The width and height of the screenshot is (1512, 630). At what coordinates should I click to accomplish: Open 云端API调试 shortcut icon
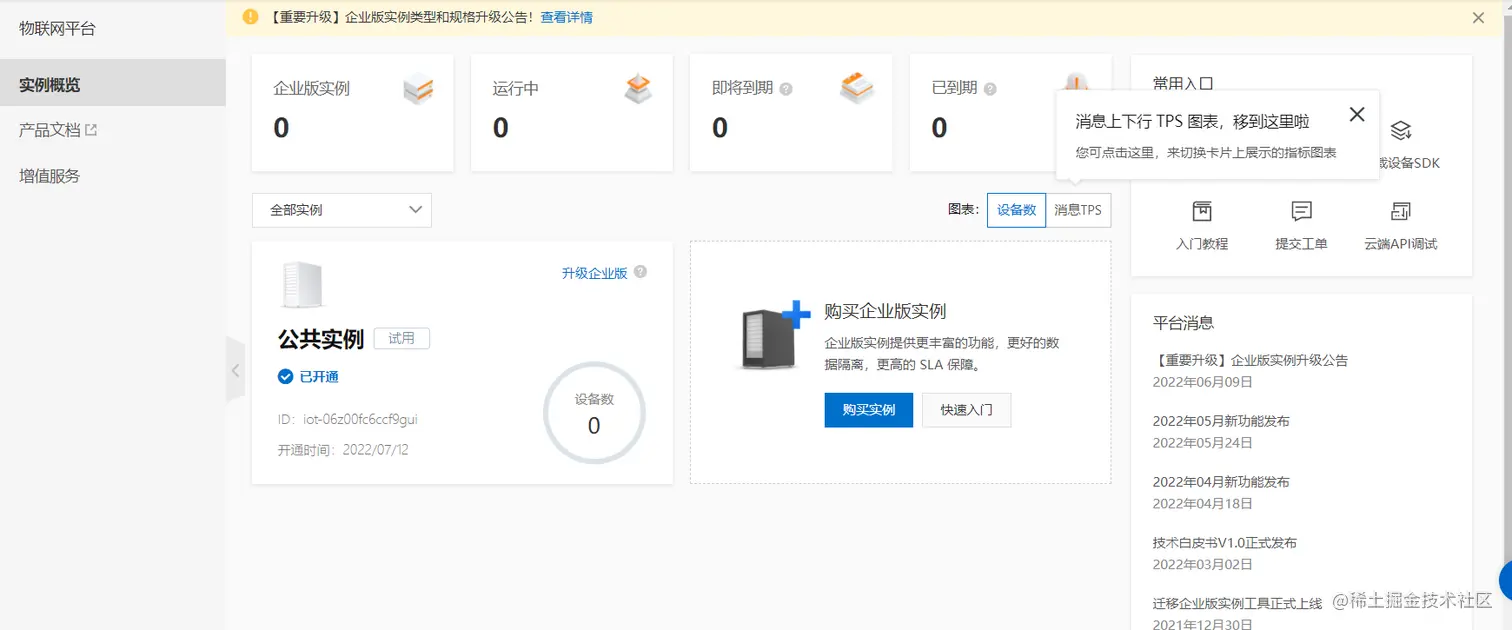[1401, 211]
